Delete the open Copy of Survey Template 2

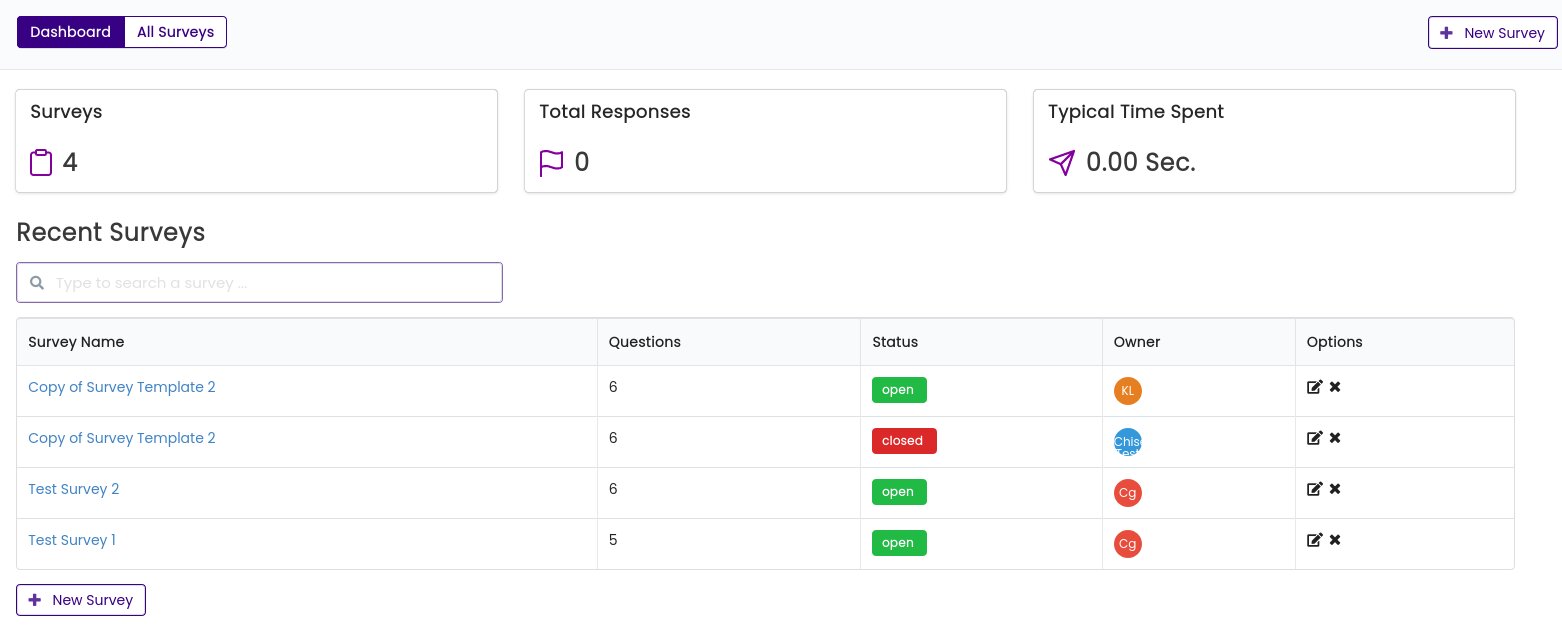(x=1335, y=387)
